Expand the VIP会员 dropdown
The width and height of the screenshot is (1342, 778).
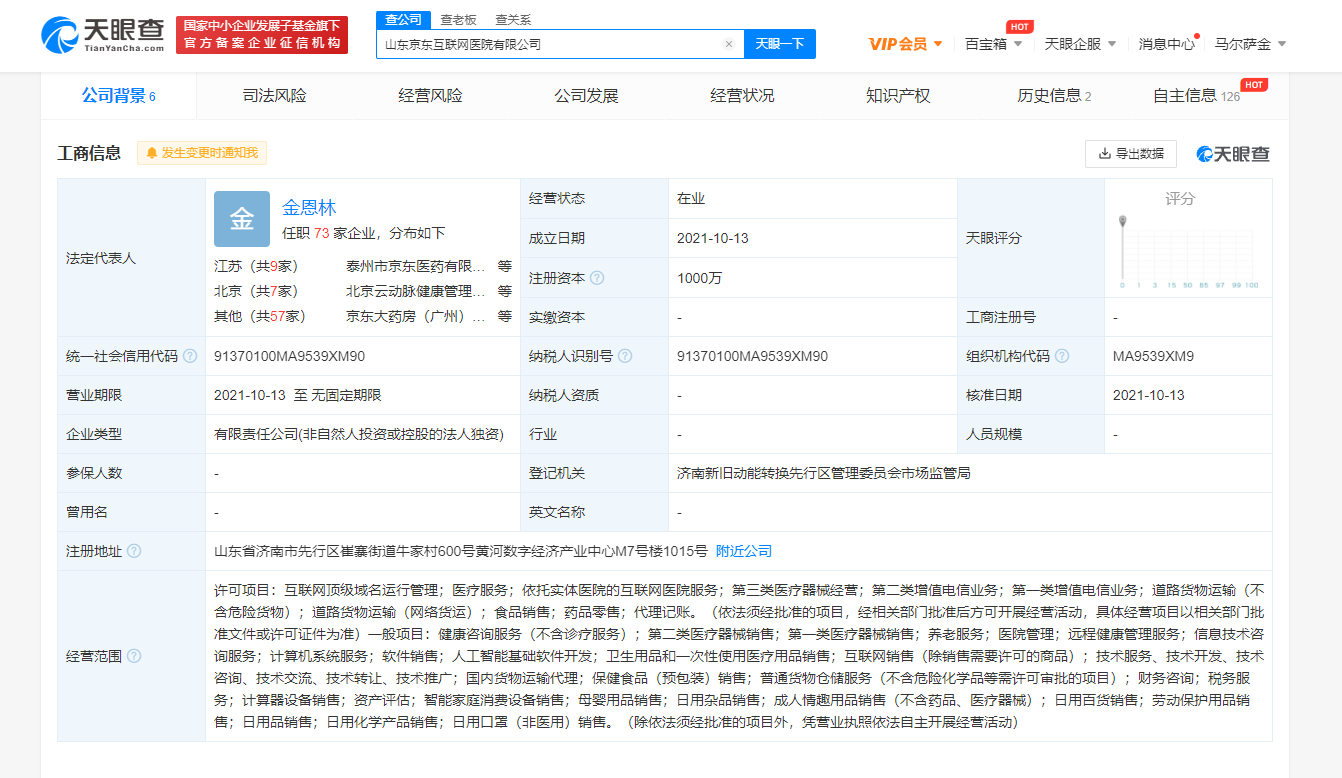(x=905, y=44)
